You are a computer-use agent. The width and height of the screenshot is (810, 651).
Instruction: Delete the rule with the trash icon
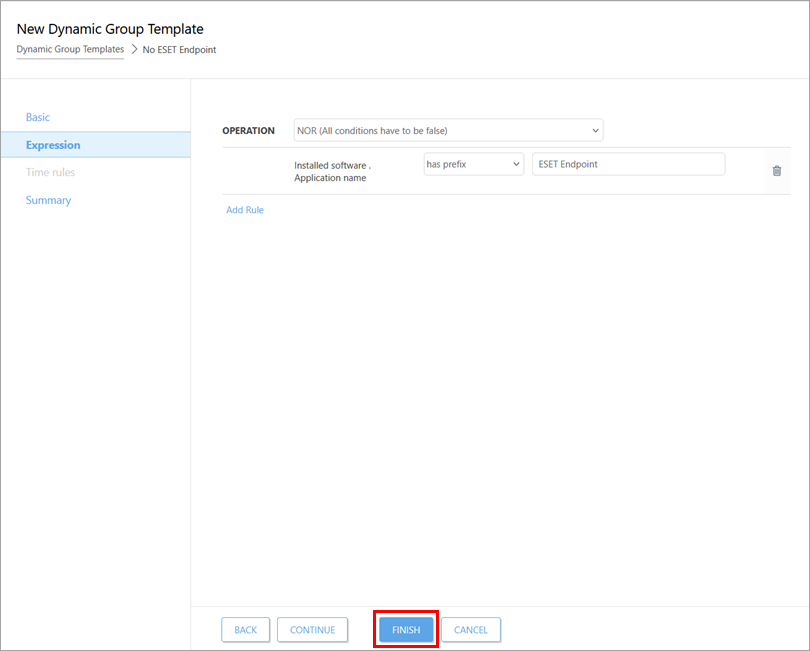coord(776,171)
